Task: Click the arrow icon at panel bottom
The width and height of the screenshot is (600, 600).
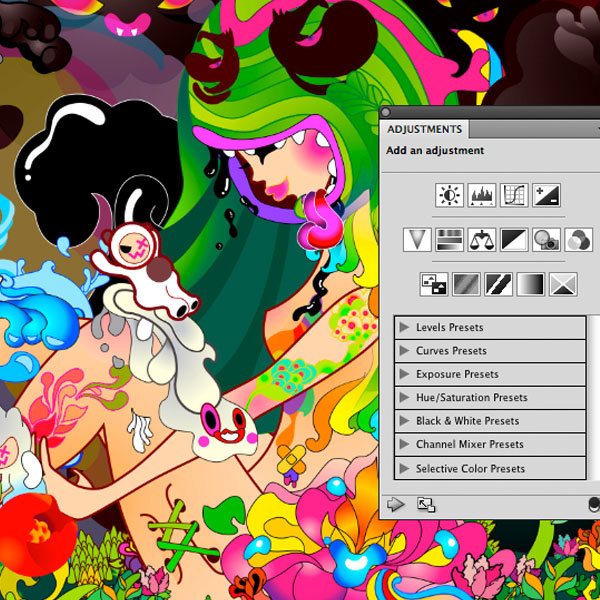Action: point(396,504)
